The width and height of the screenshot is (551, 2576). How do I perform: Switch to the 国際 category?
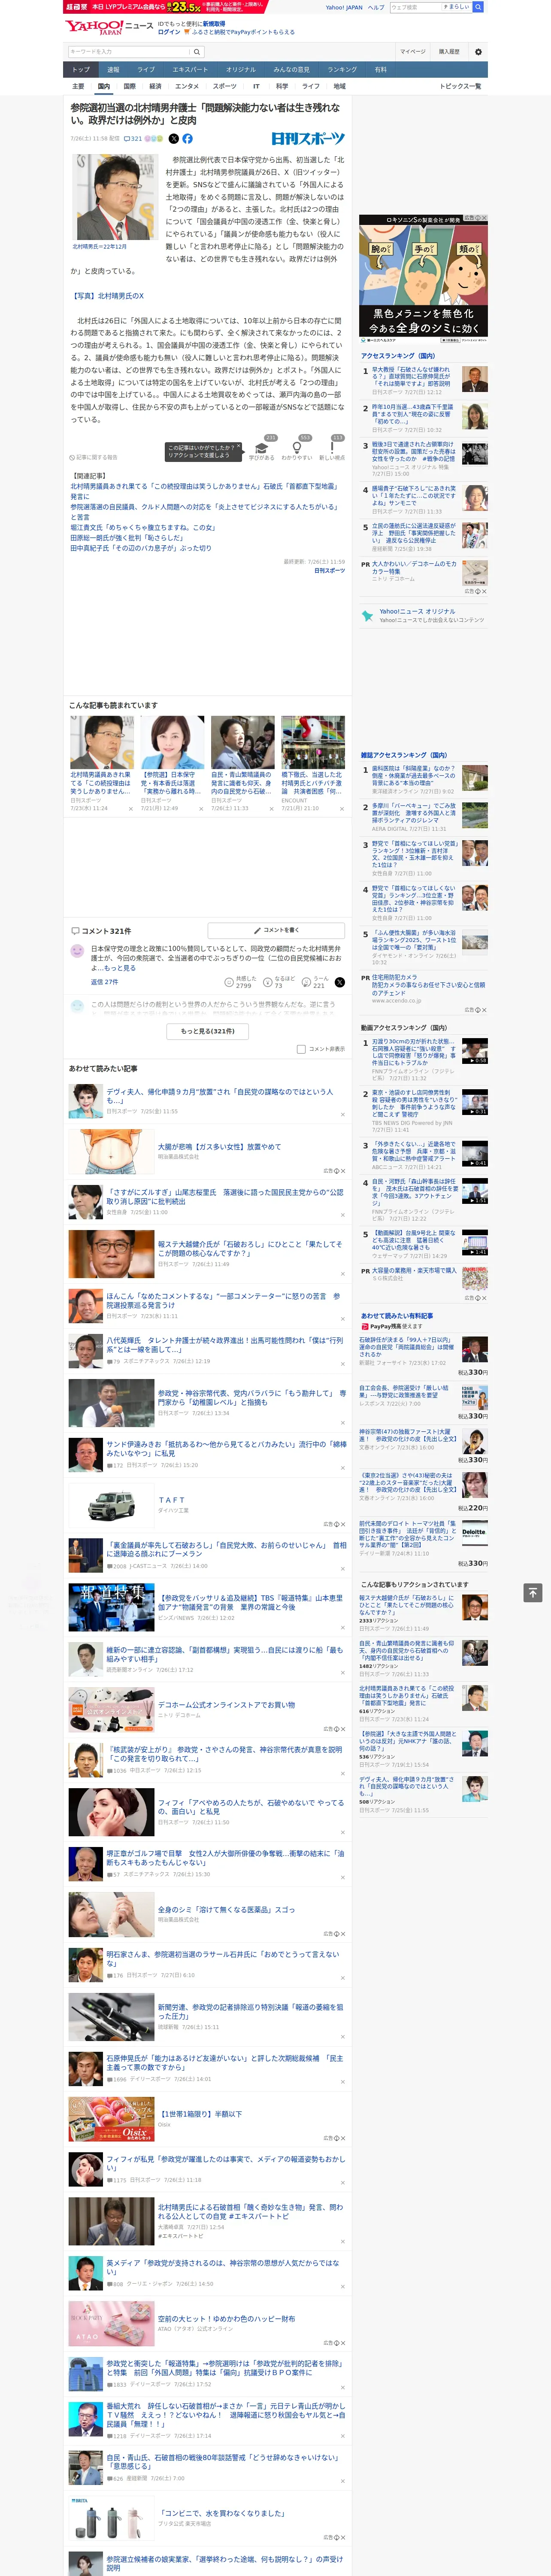point(129,86)
